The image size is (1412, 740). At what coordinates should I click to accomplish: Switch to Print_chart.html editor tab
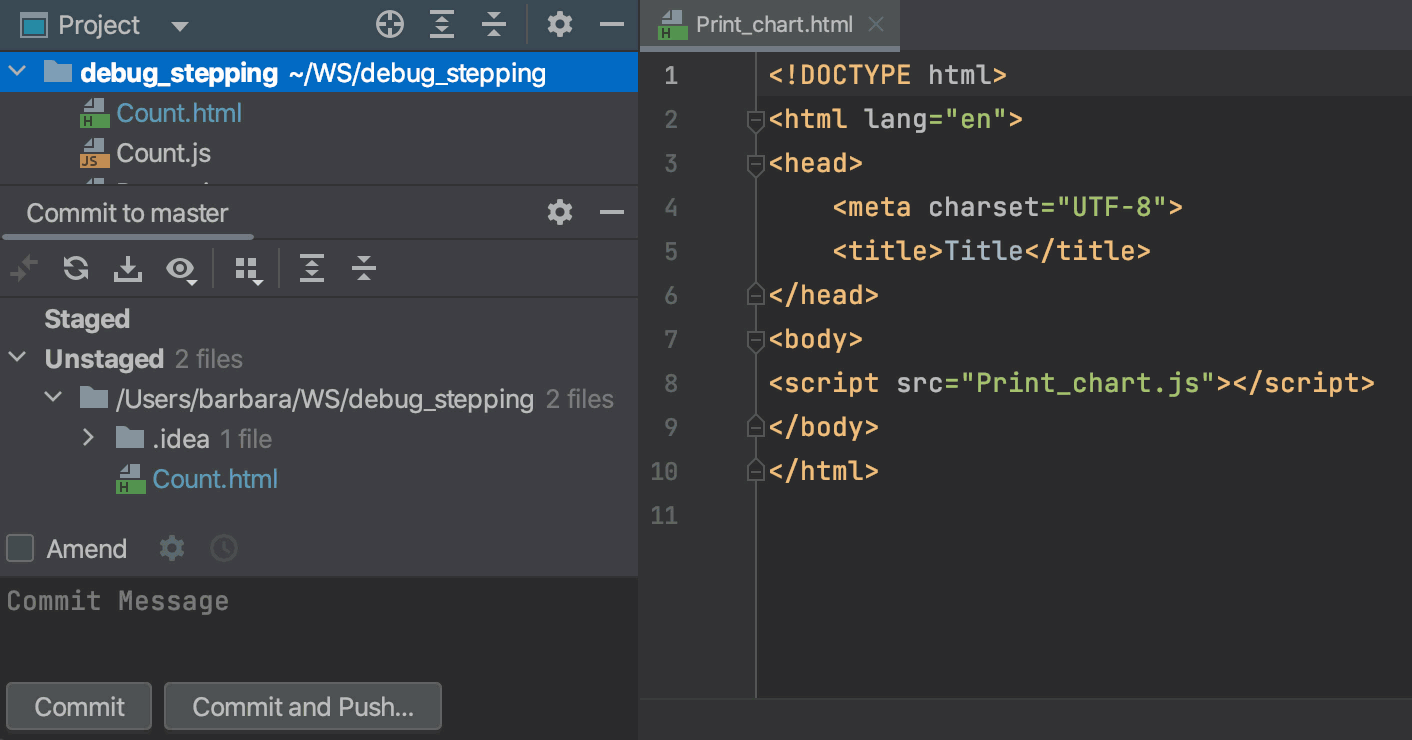coord(770,25)
